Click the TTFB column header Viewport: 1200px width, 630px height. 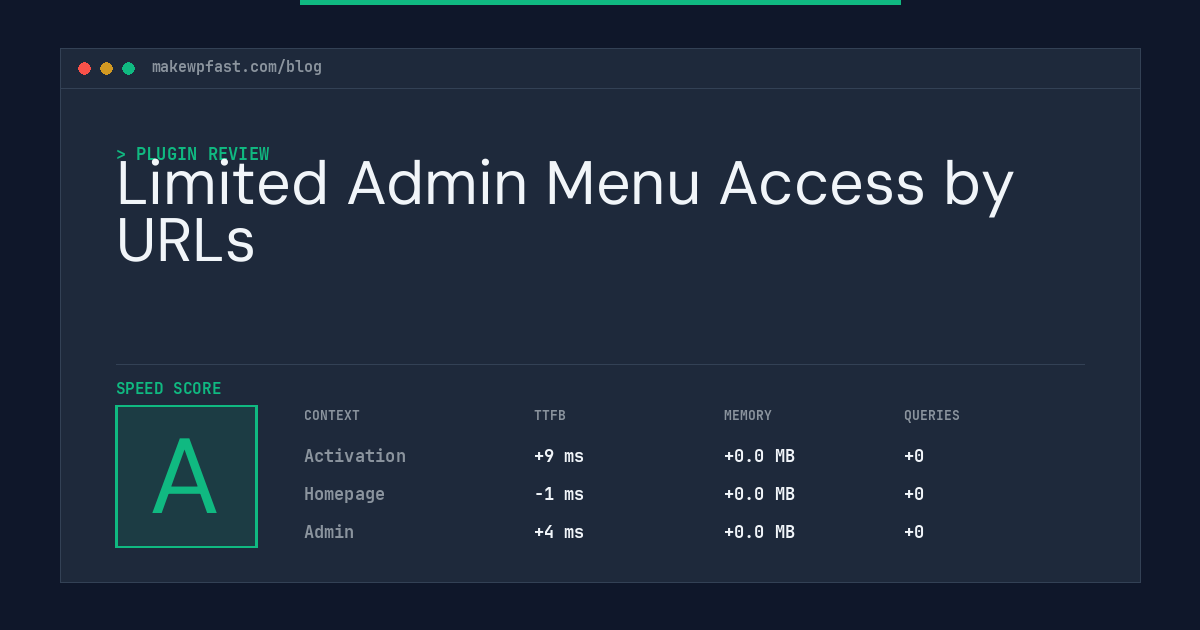coord(550,416)
